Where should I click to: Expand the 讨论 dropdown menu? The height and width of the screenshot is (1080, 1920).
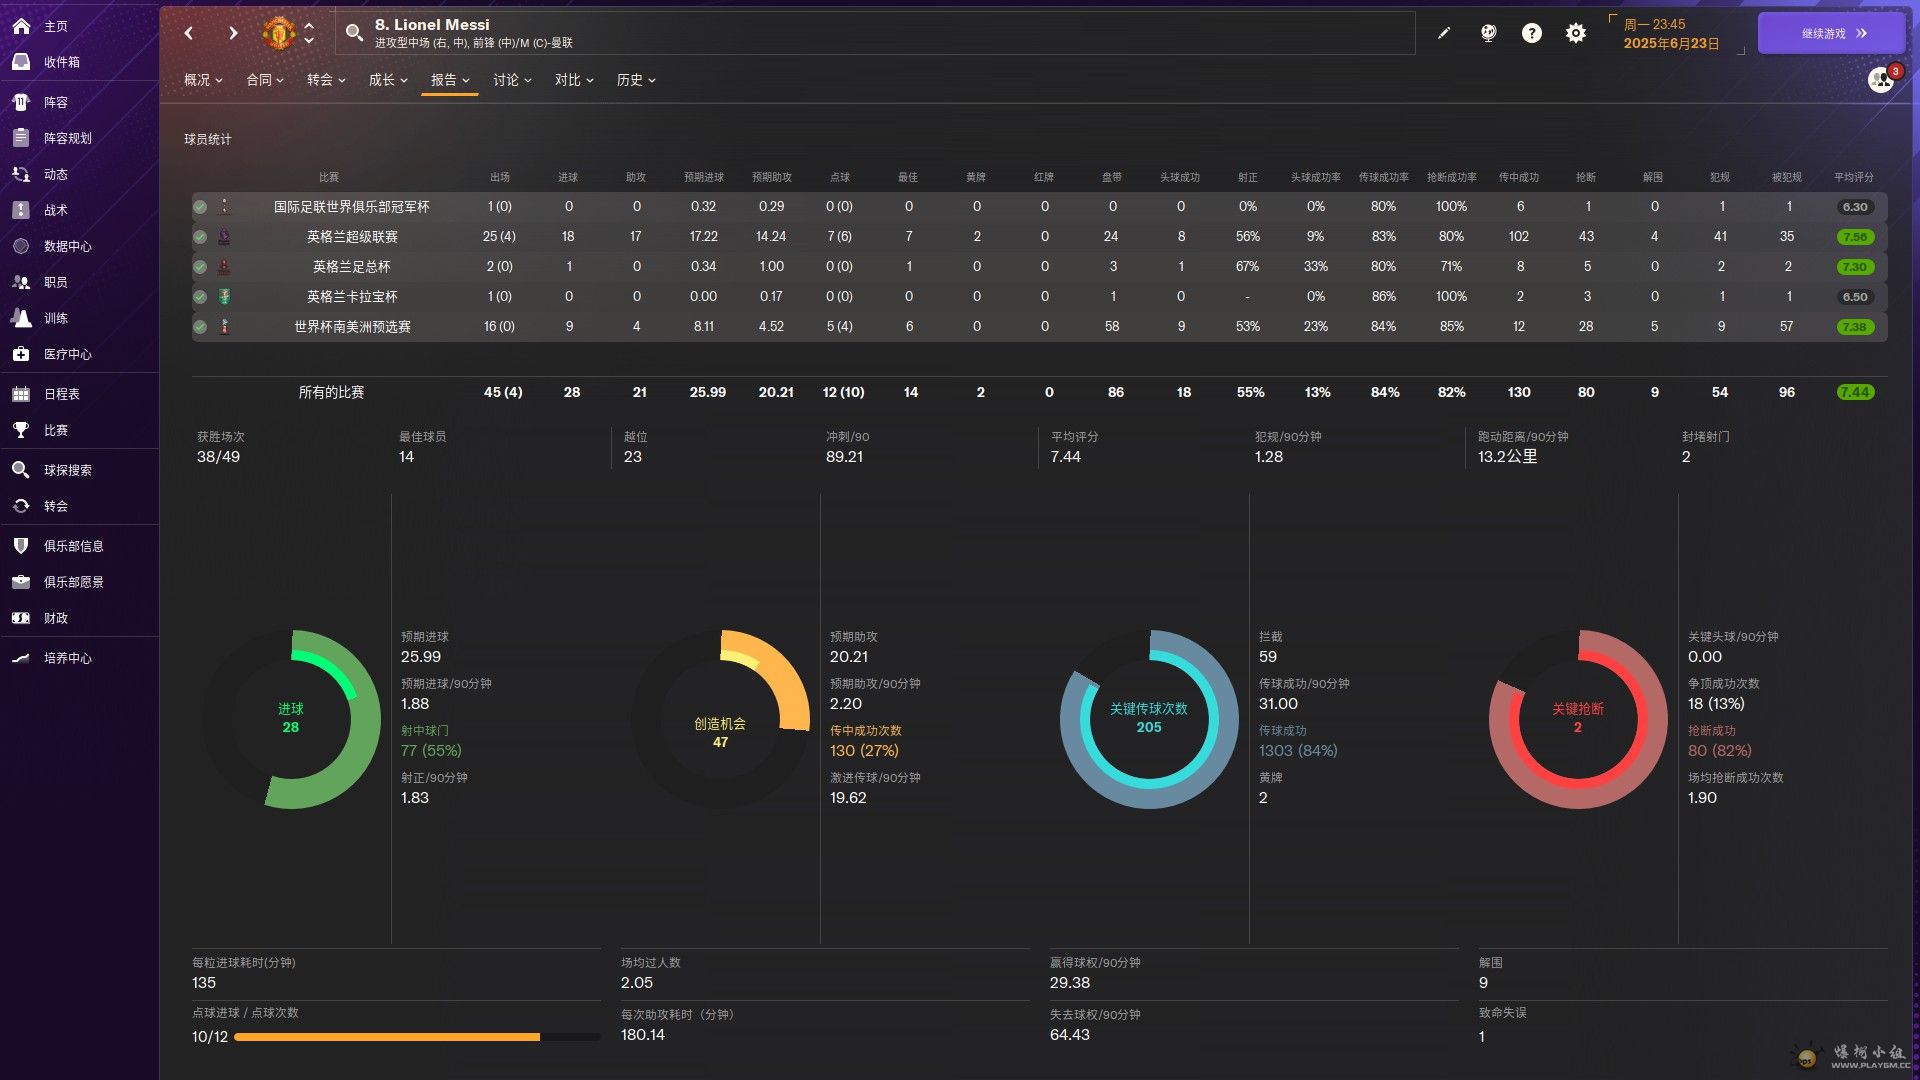coord(512,80)
